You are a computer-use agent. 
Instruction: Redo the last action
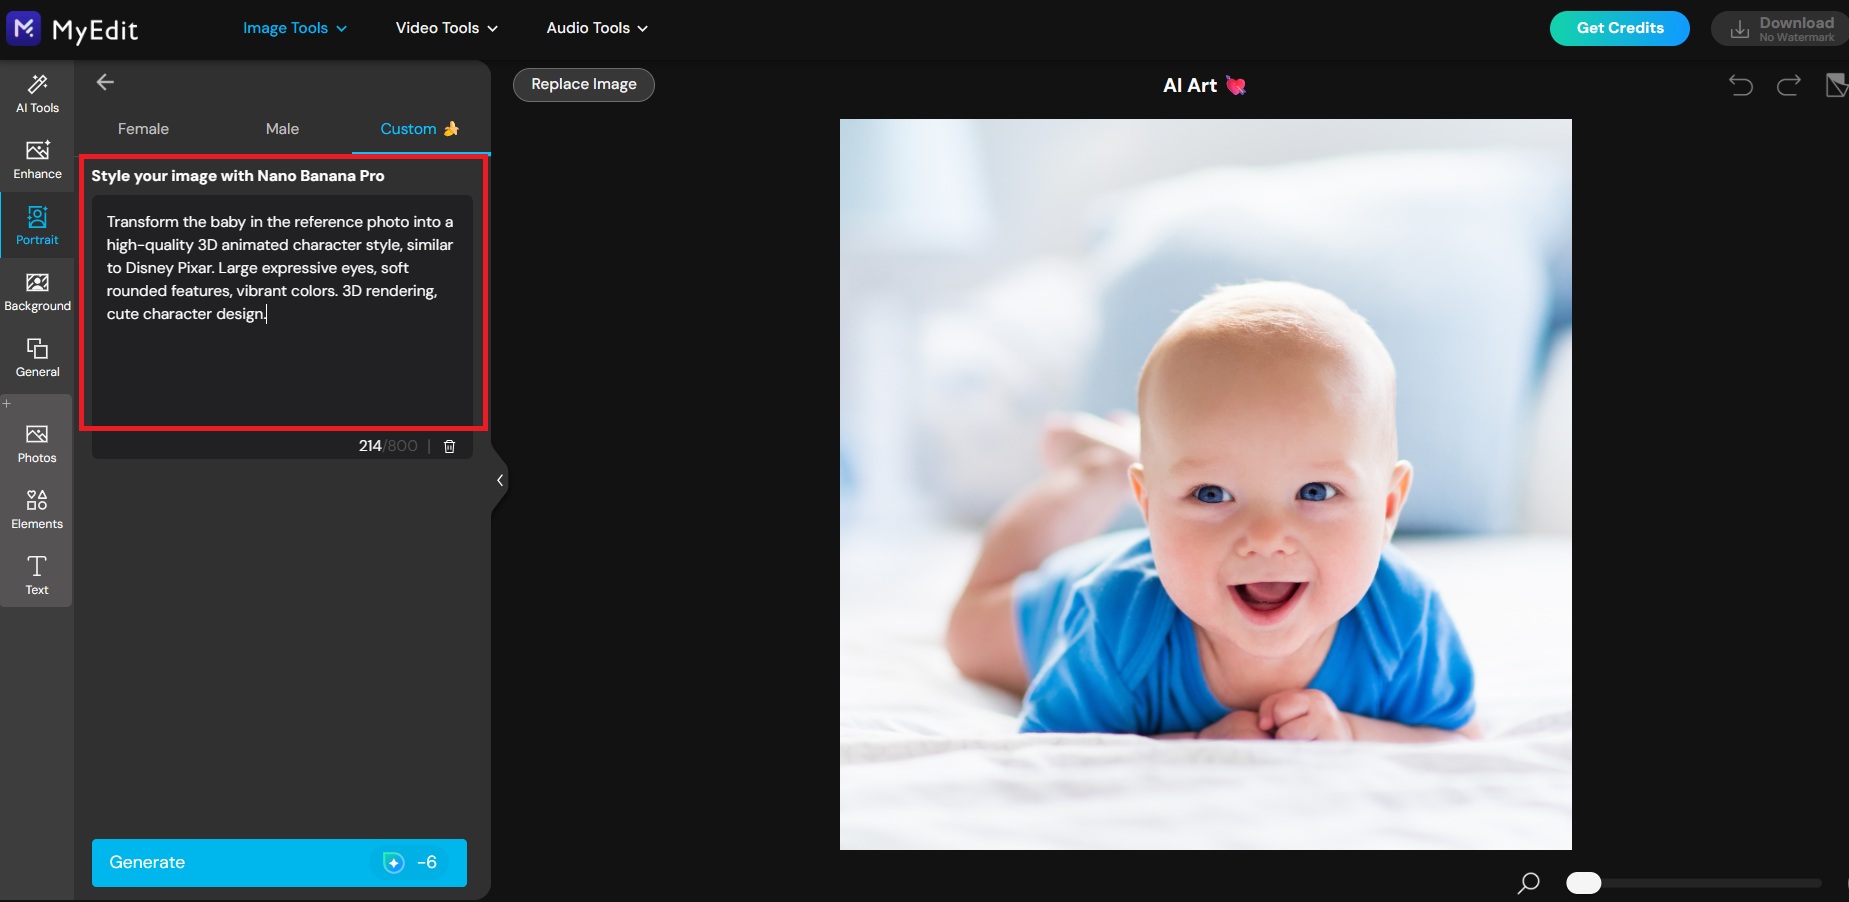pyautogui.click(x=1788, y=86)
